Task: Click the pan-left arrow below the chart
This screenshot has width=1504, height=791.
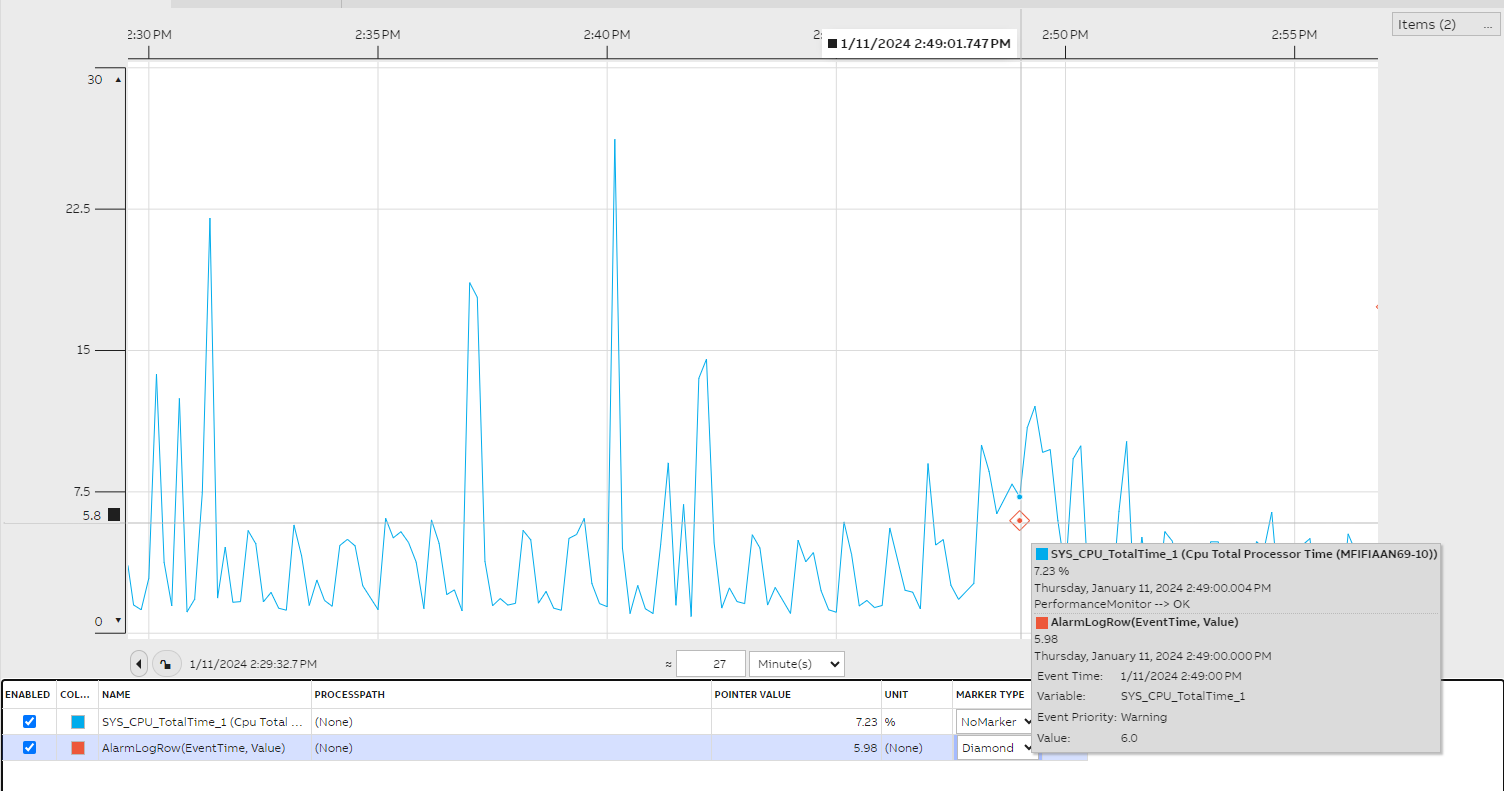Action: pyautogui.click(x=139, y=663)
